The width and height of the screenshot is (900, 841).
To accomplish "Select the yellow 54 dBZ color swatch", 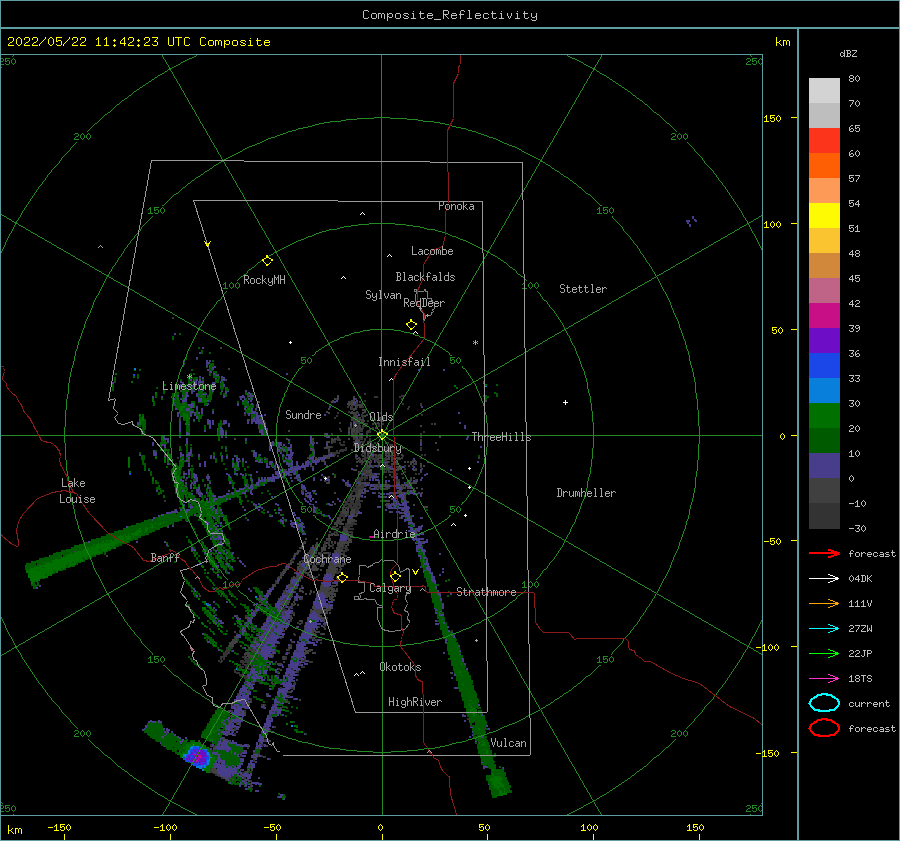I will pyautogui.click(x=824, y=215).
